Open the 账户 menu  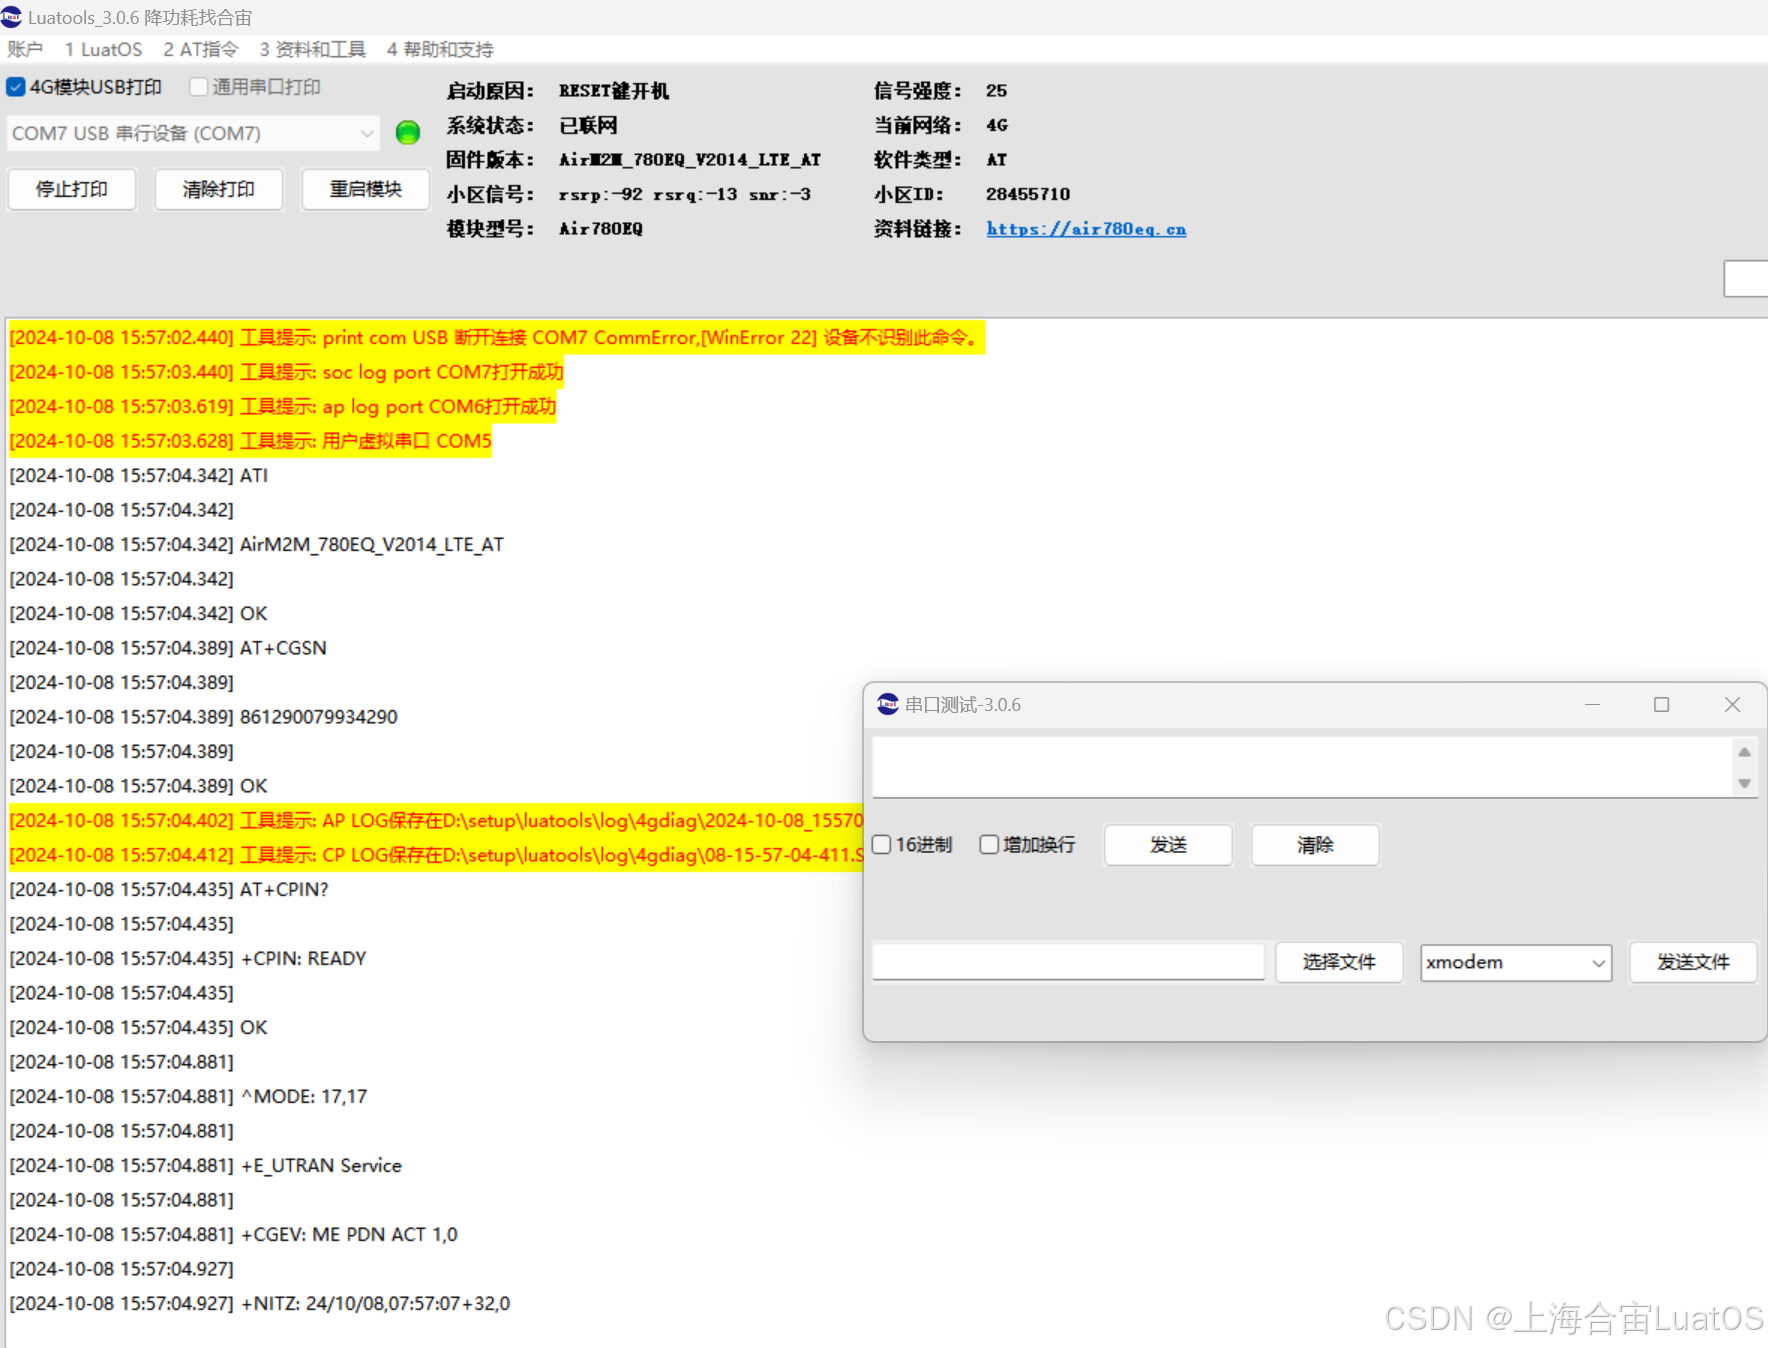tap(24, 49)
